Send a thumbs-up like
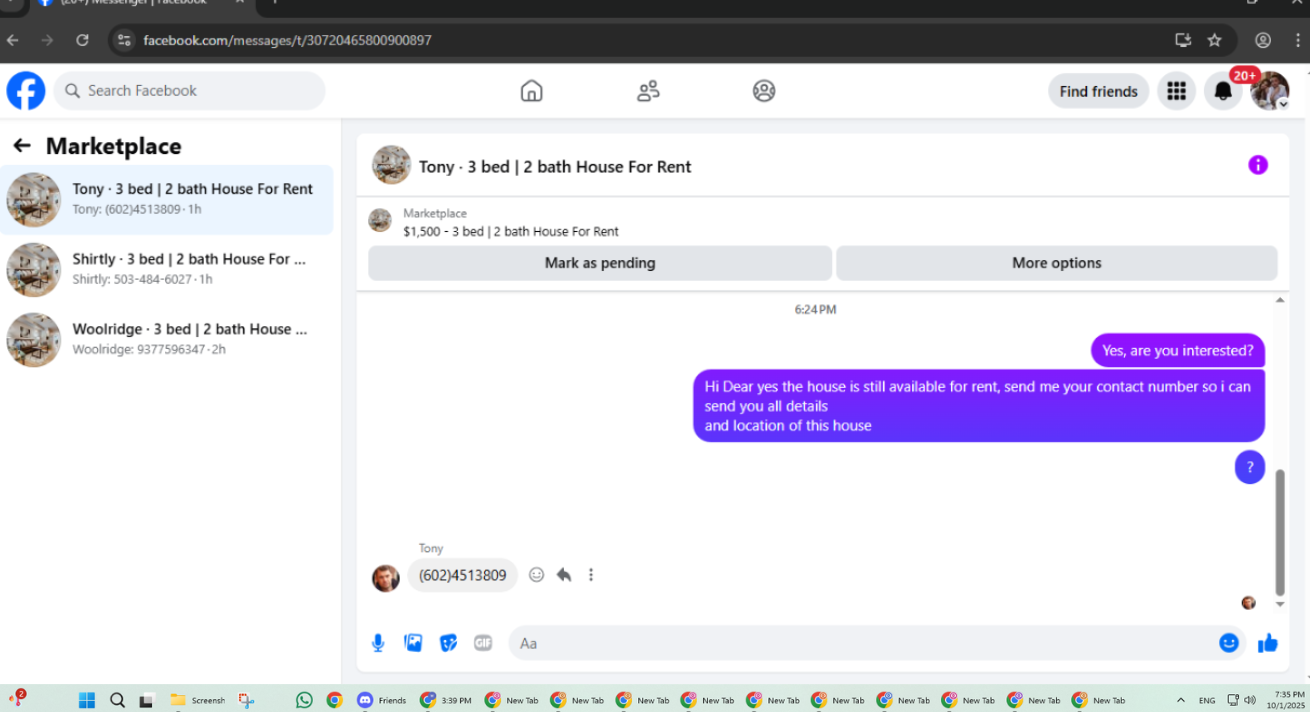Viewport: 1310px width, 712px height. coord(1268,643)
